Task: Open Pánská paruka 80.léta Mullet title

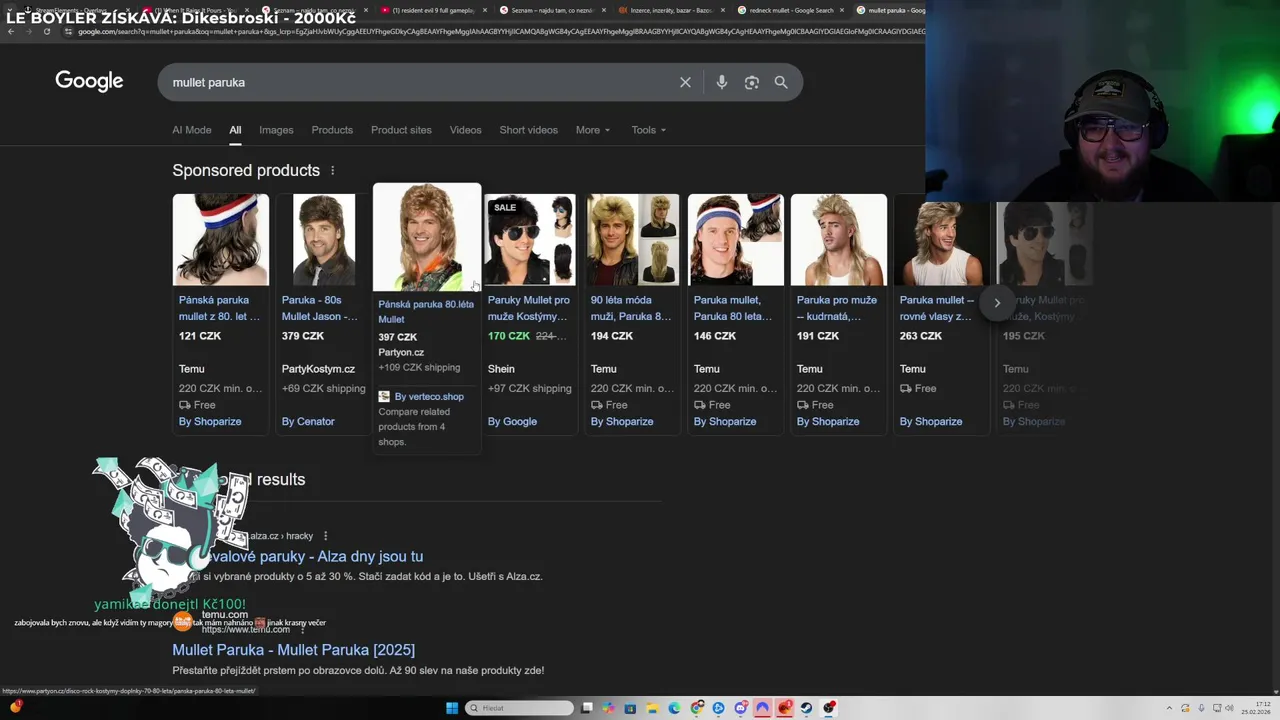Action: (426, 312)
